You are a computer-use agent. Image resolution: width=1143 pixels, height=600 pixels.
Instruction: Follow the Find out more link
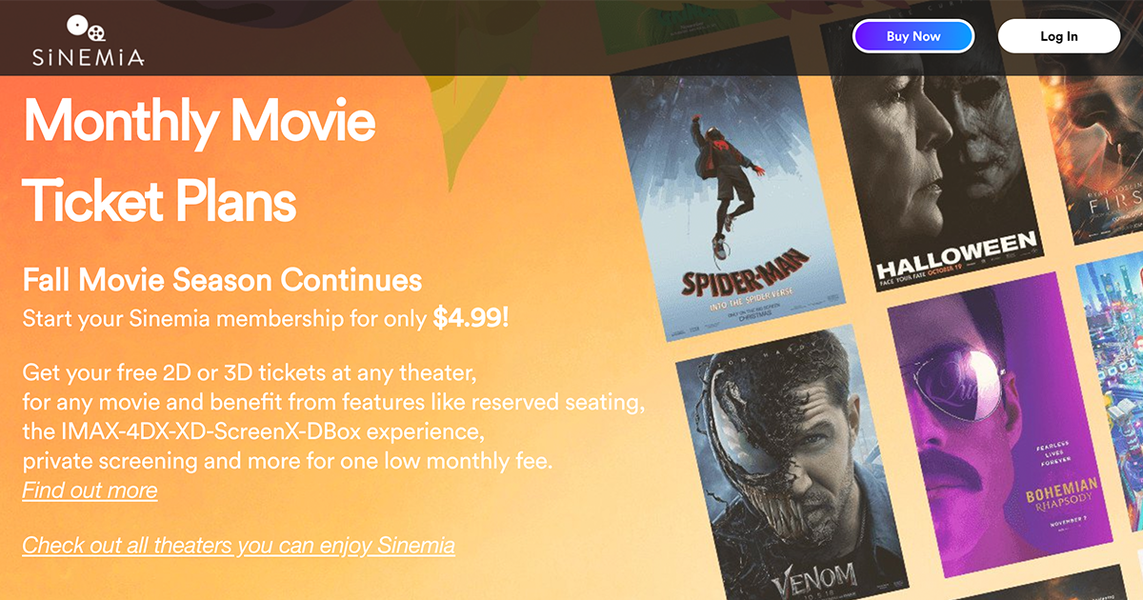tap(90, 491)
